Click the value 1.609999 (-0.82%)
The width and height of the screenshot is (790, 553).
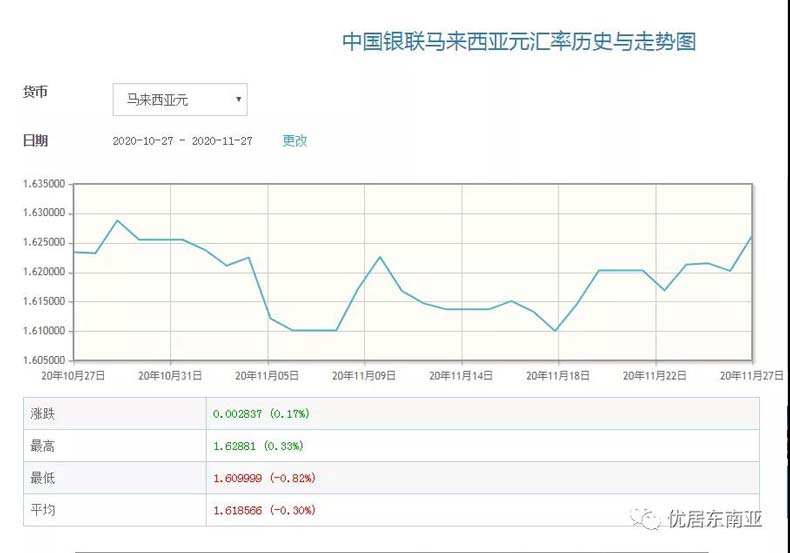pos(264,478)
